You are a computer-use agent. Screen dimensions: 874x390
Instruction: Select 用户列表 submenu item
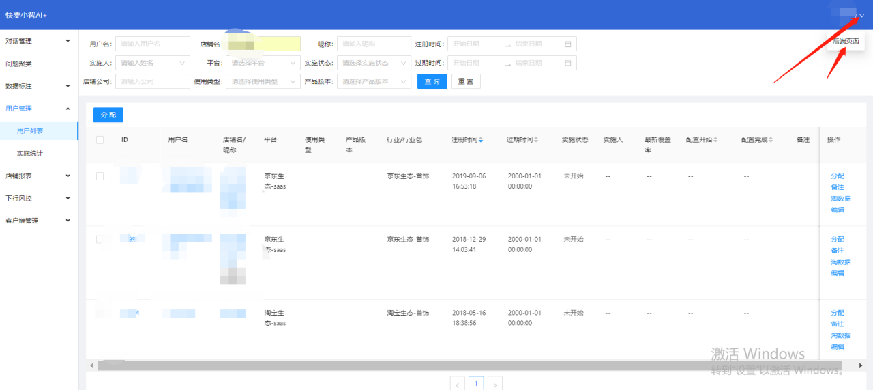(x=38, y=131)
